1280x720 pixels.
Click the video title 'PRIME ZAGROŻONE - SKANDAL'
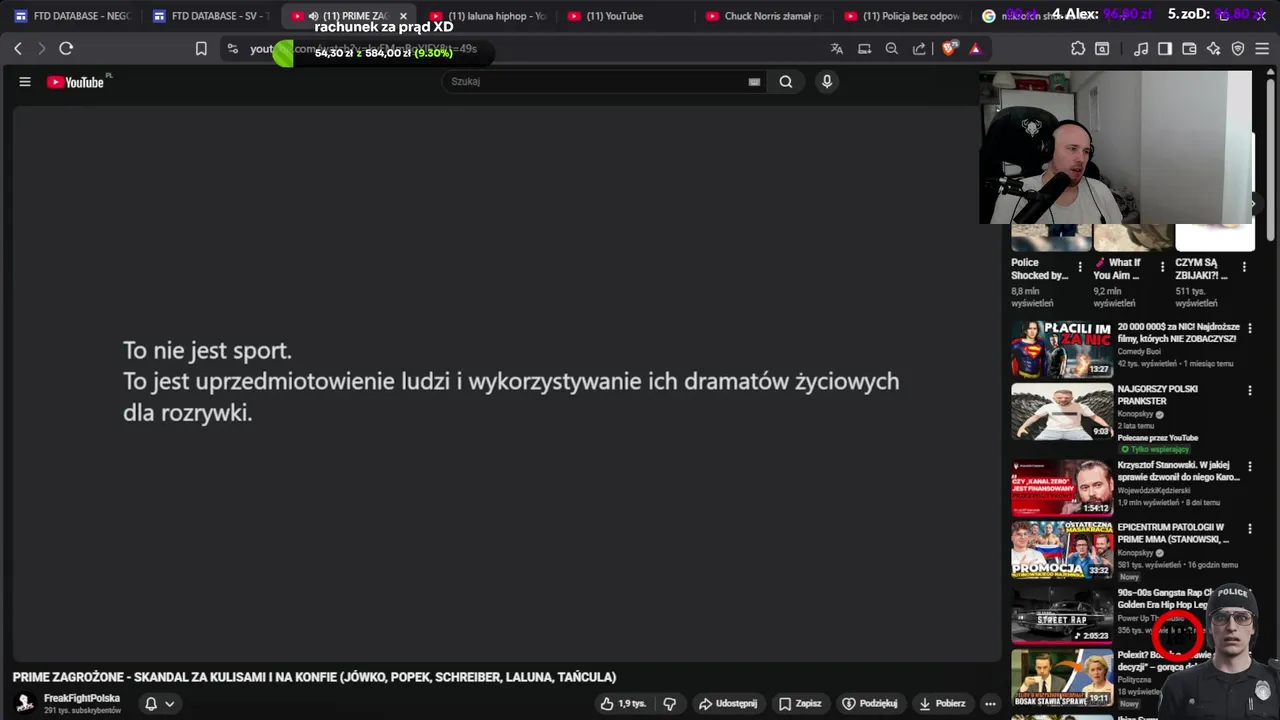314,677
